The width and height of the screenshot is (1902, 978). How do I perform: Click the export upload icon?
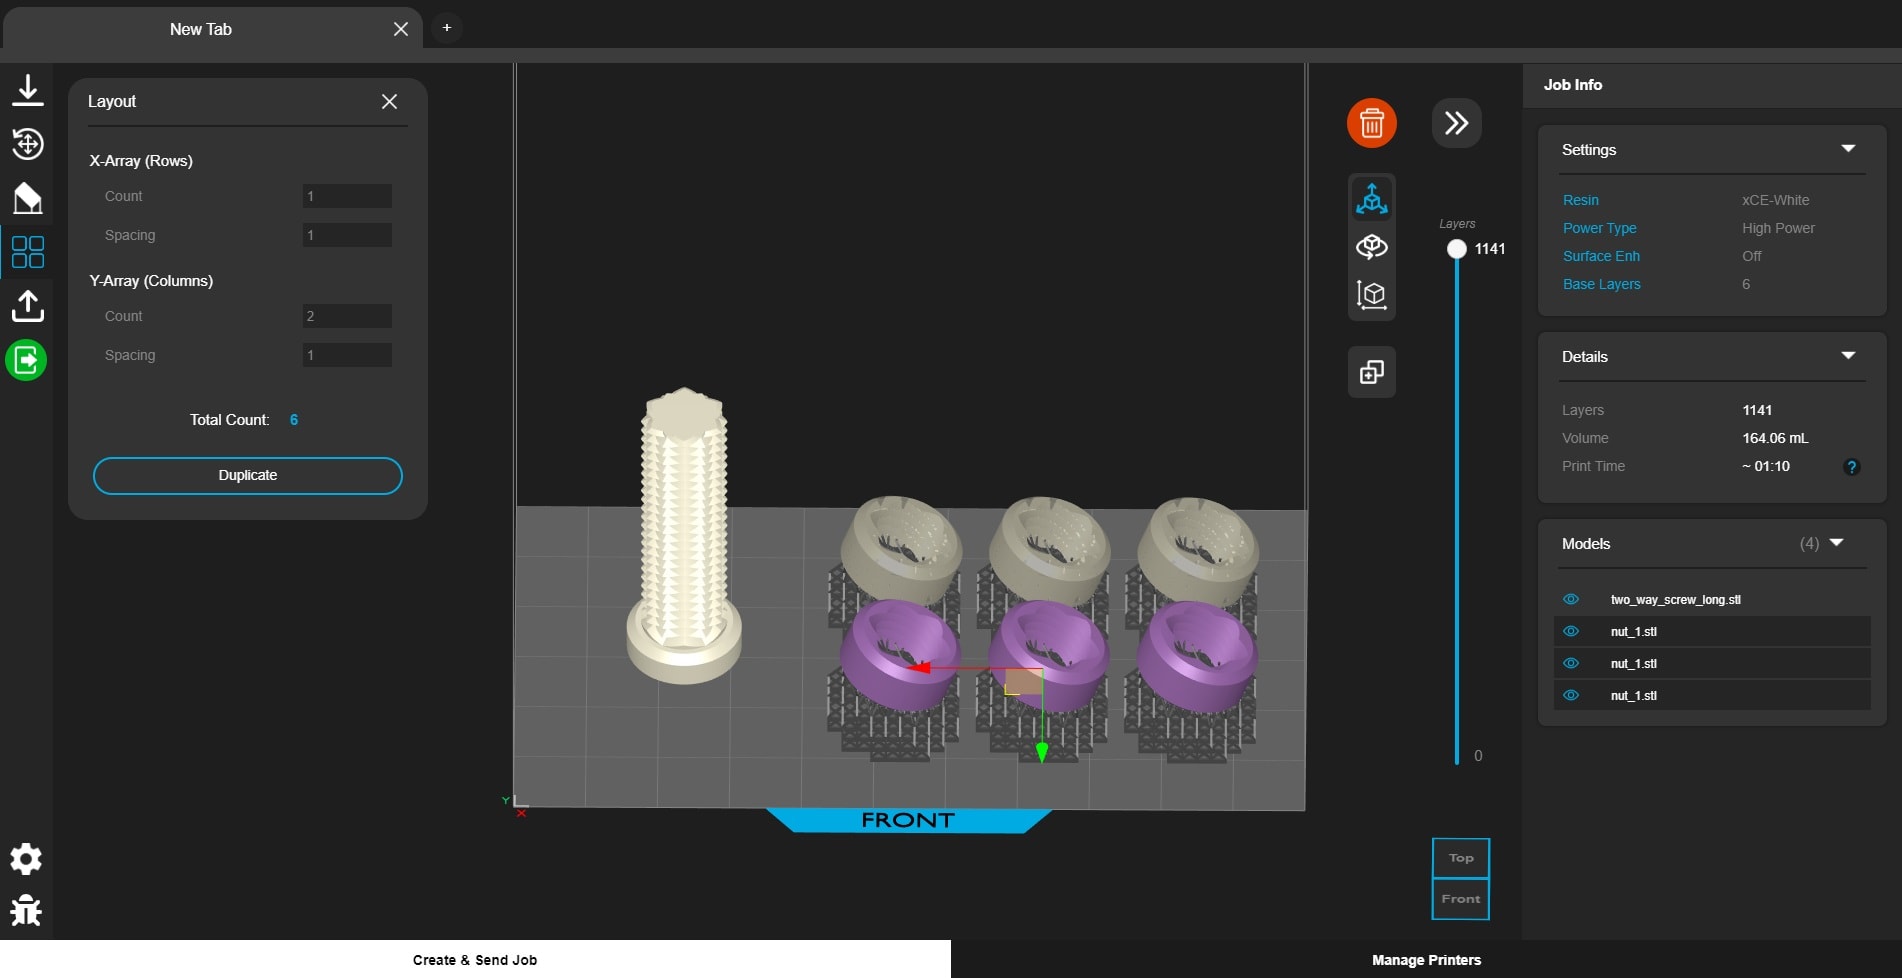tap(28, 306)
